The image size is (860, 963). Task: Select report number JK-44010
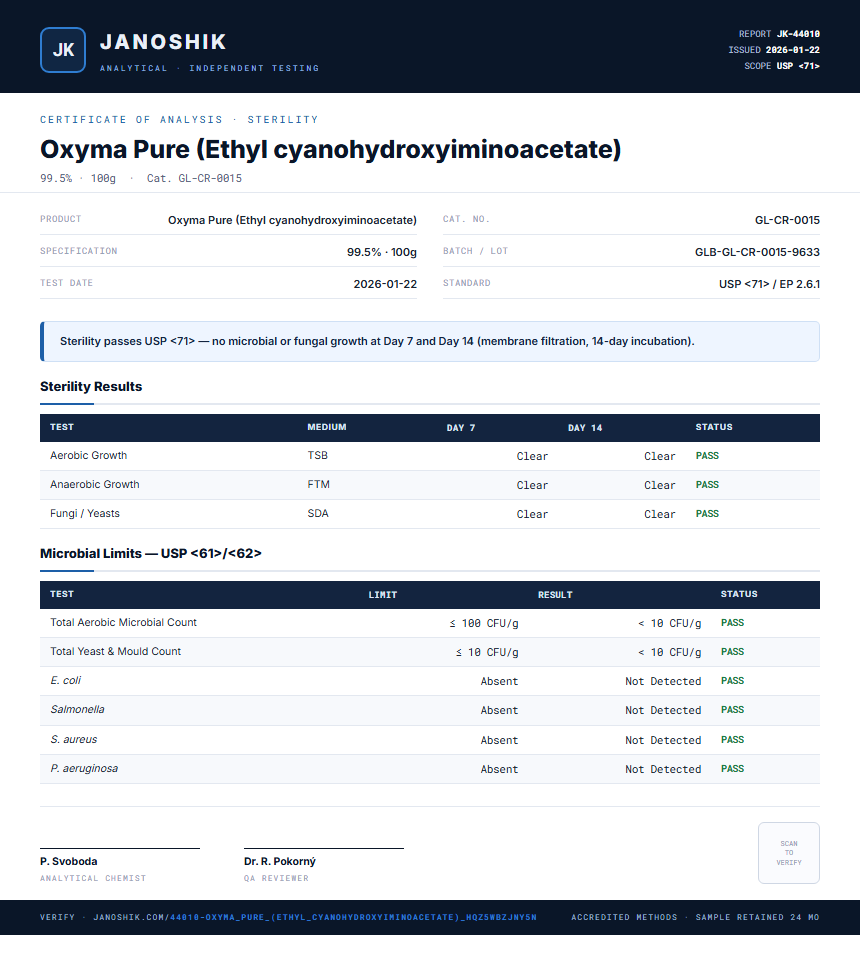click(x=798, y=34)
